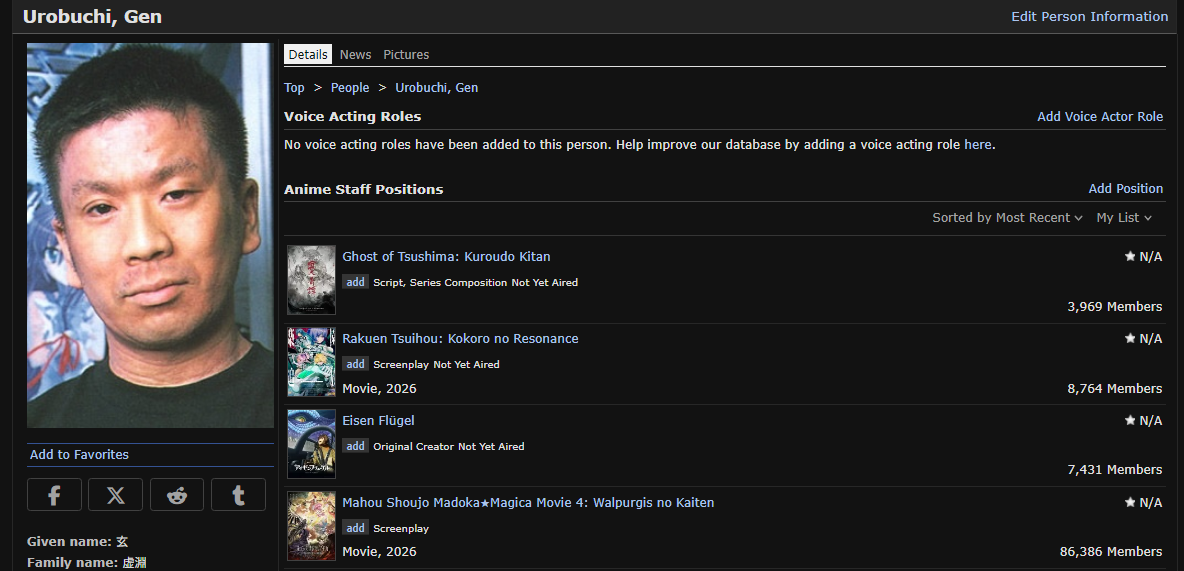Screen dimensions: 1184x571
Task: Click '3,969 Members' text
Action: pos(1115,307)
